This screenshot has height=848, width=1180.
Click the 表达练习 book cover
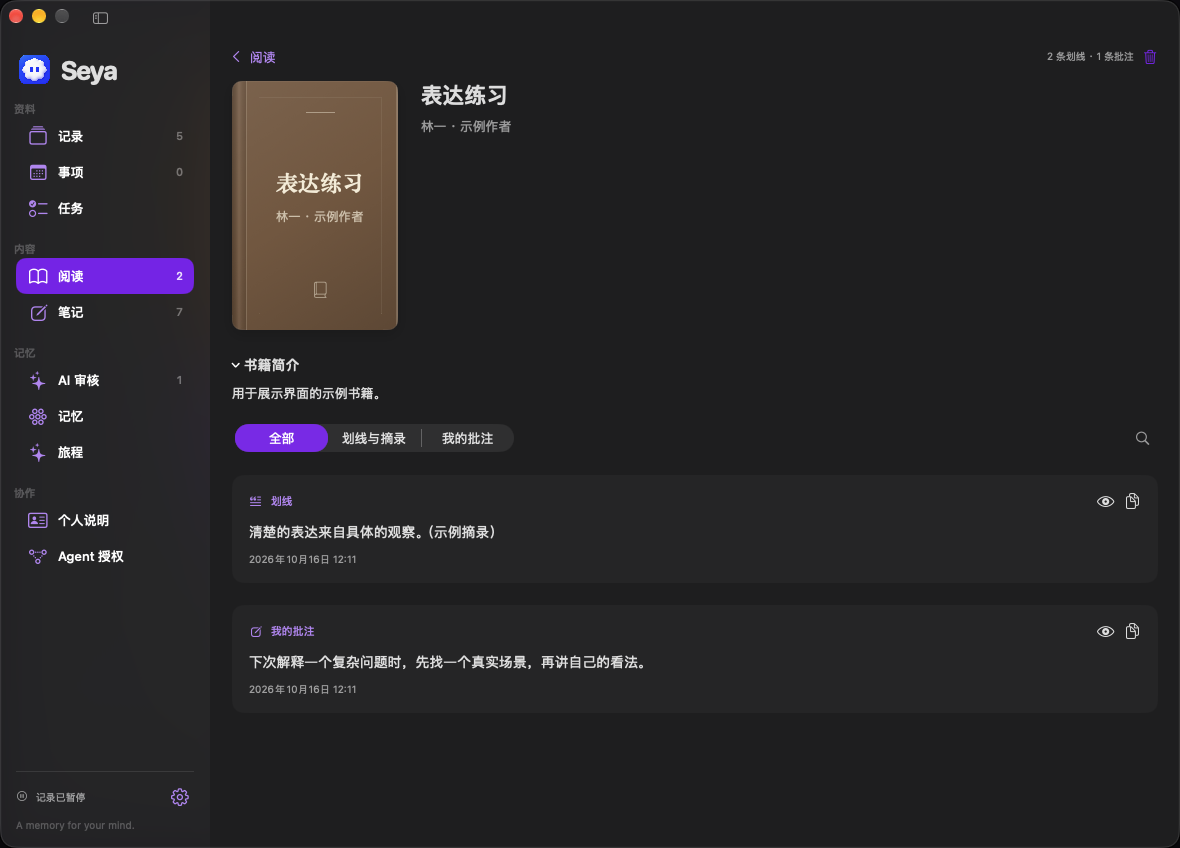tap(315, 205)
